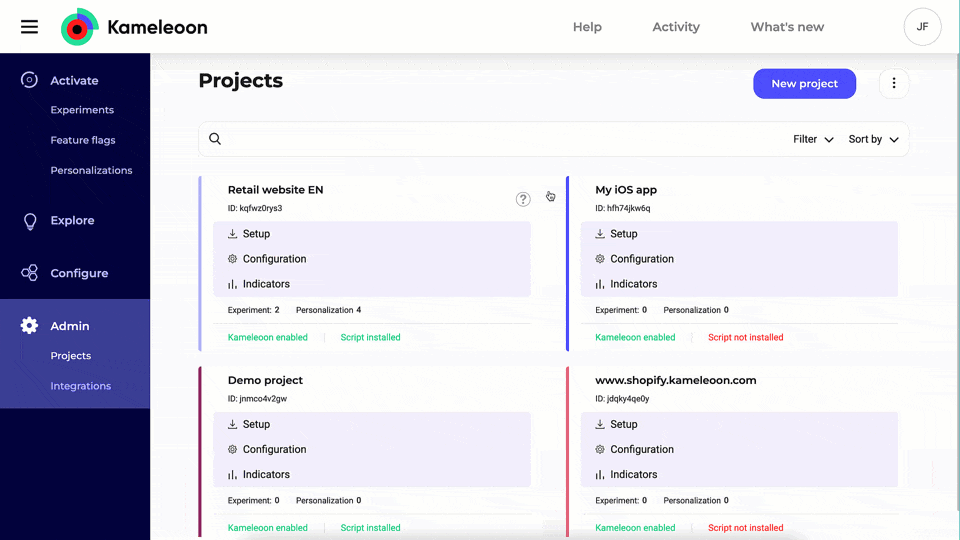This screenshot has height=540, width=960.
Task: Click the Retail website EN project title
Action: (276, 190)
